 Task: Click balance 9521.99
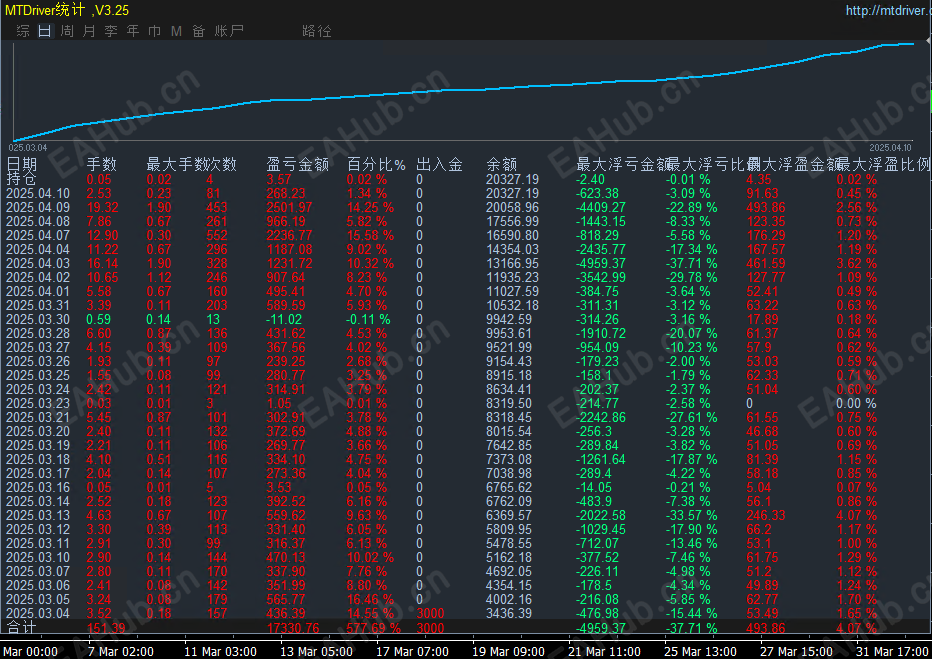[509, 348]
